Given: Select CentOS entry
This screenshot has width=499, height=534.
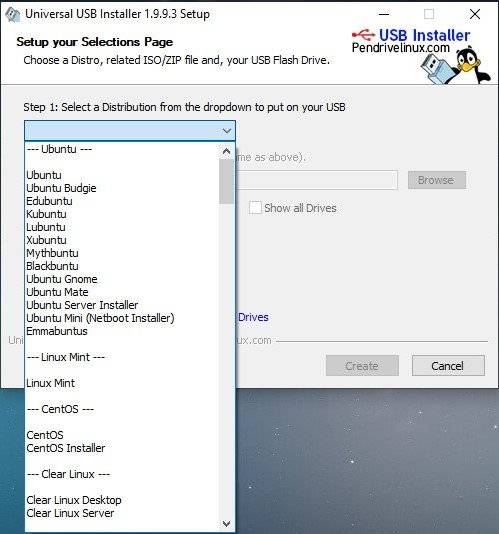Looking at the screenshot, I should [x=123, y=435].
